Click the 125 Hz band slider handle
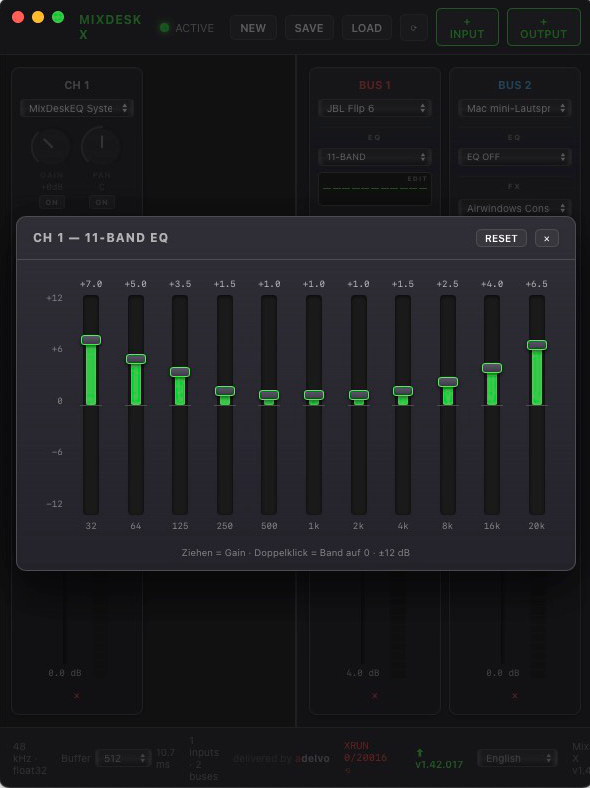 pyautogui.click(x=180, y=372)
